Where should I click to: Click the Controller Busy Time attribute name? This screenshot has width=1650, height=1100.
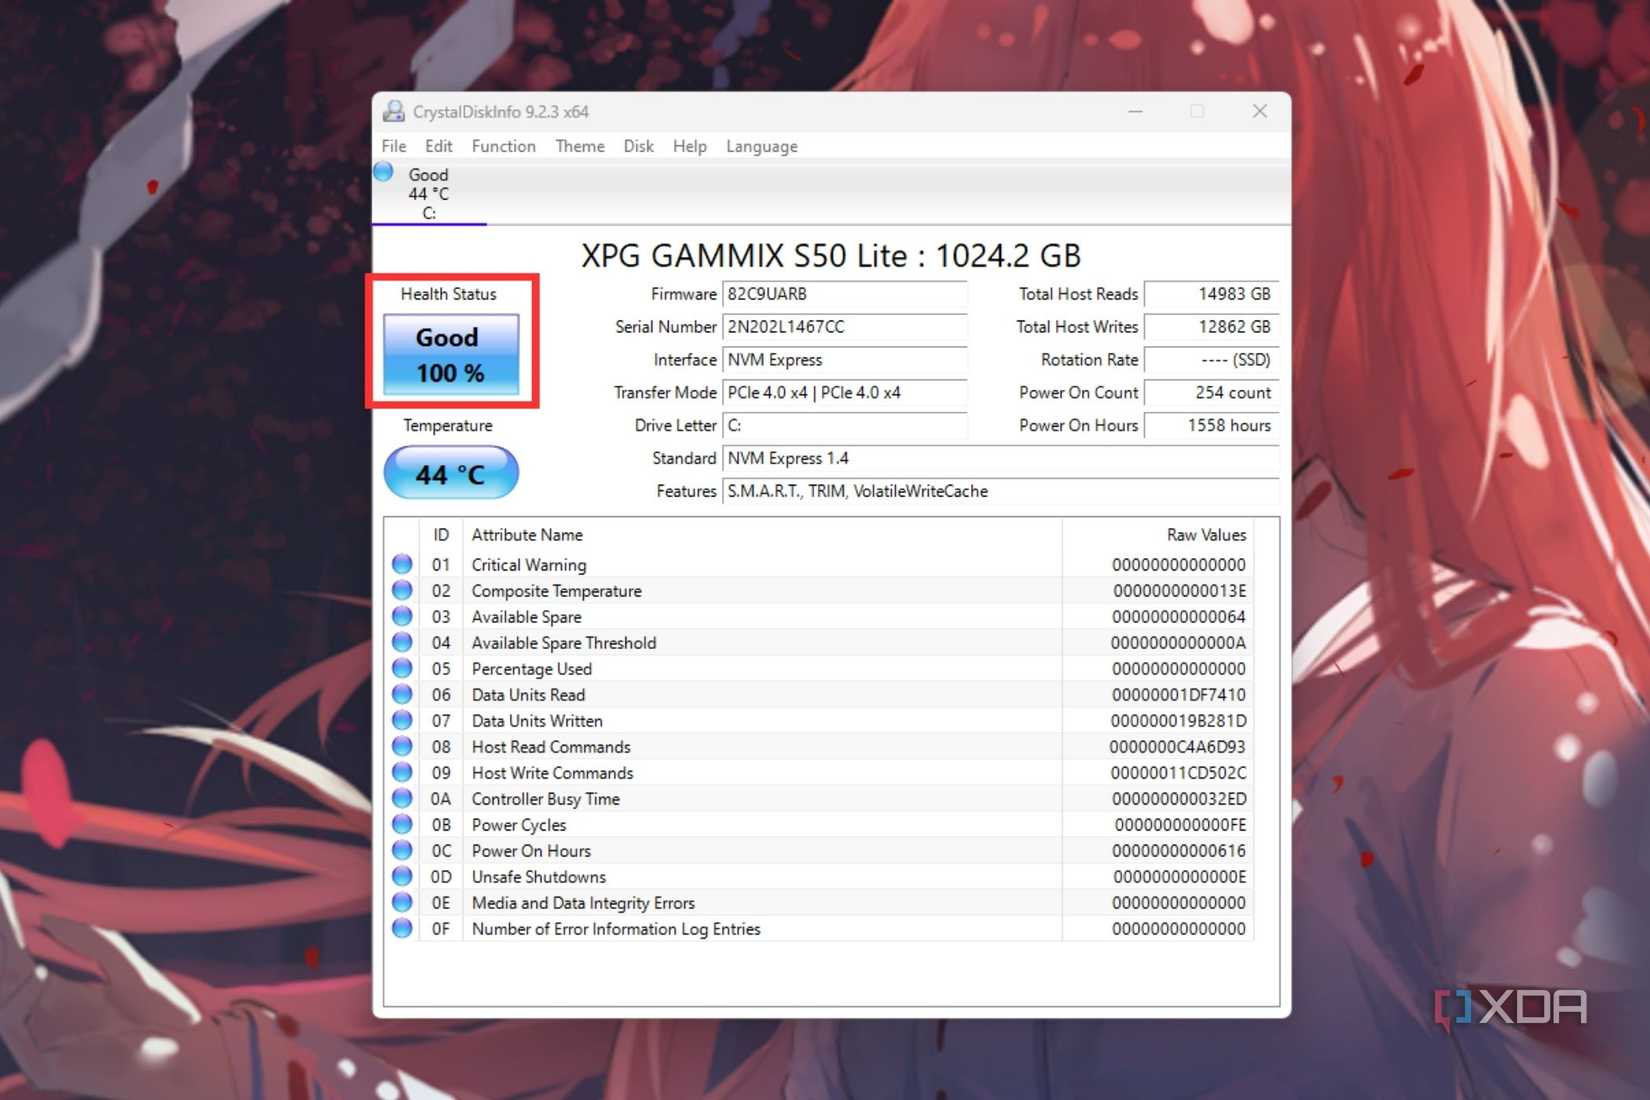click(x=546, y=799)
